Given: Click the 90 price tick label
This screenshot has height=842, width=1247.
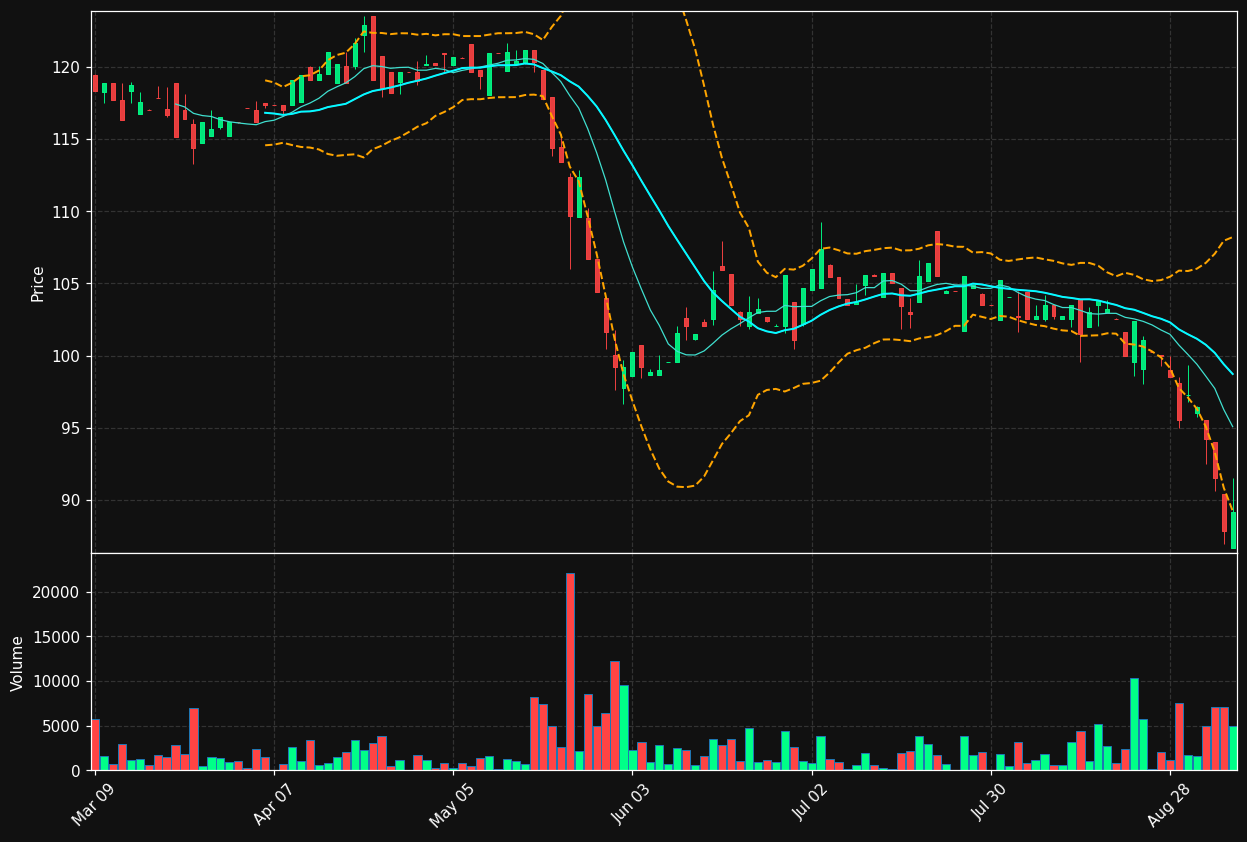Looking at the screenshot, I should (71, 501).
